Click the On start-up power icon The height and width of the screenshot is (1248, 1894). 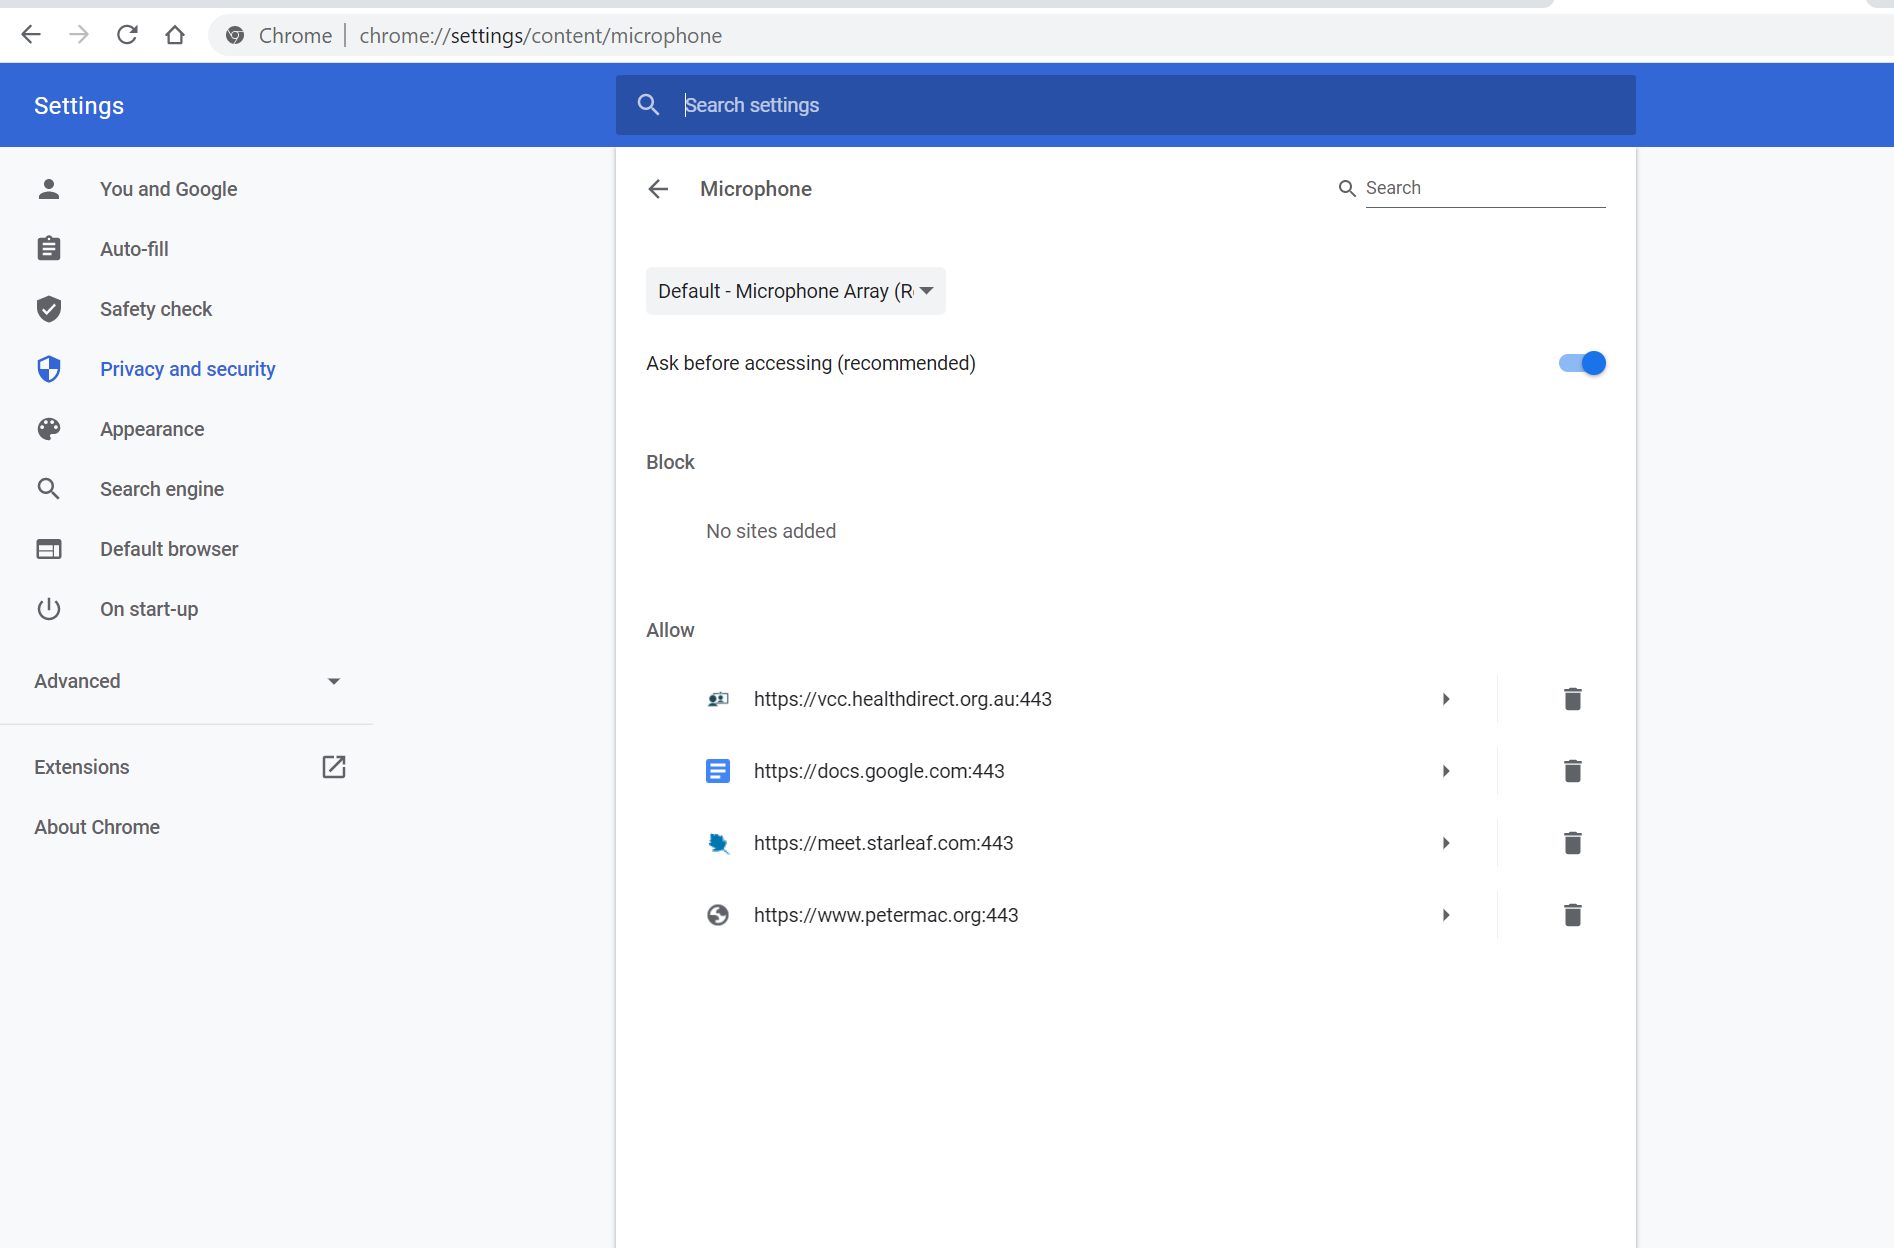[49, 609]
